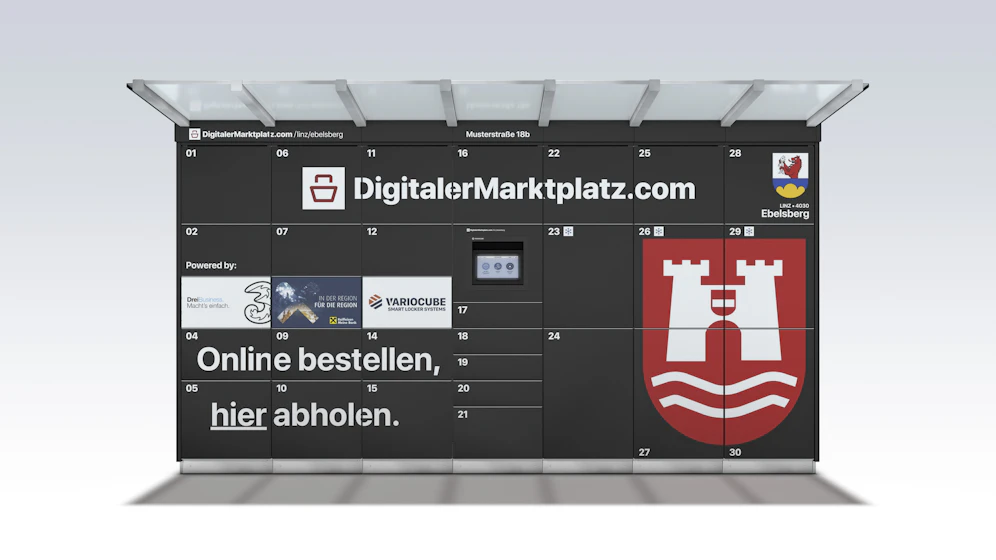This screenshot has height=560, width=996.
Task: Select locker number 22
Action: pos(554,153)
